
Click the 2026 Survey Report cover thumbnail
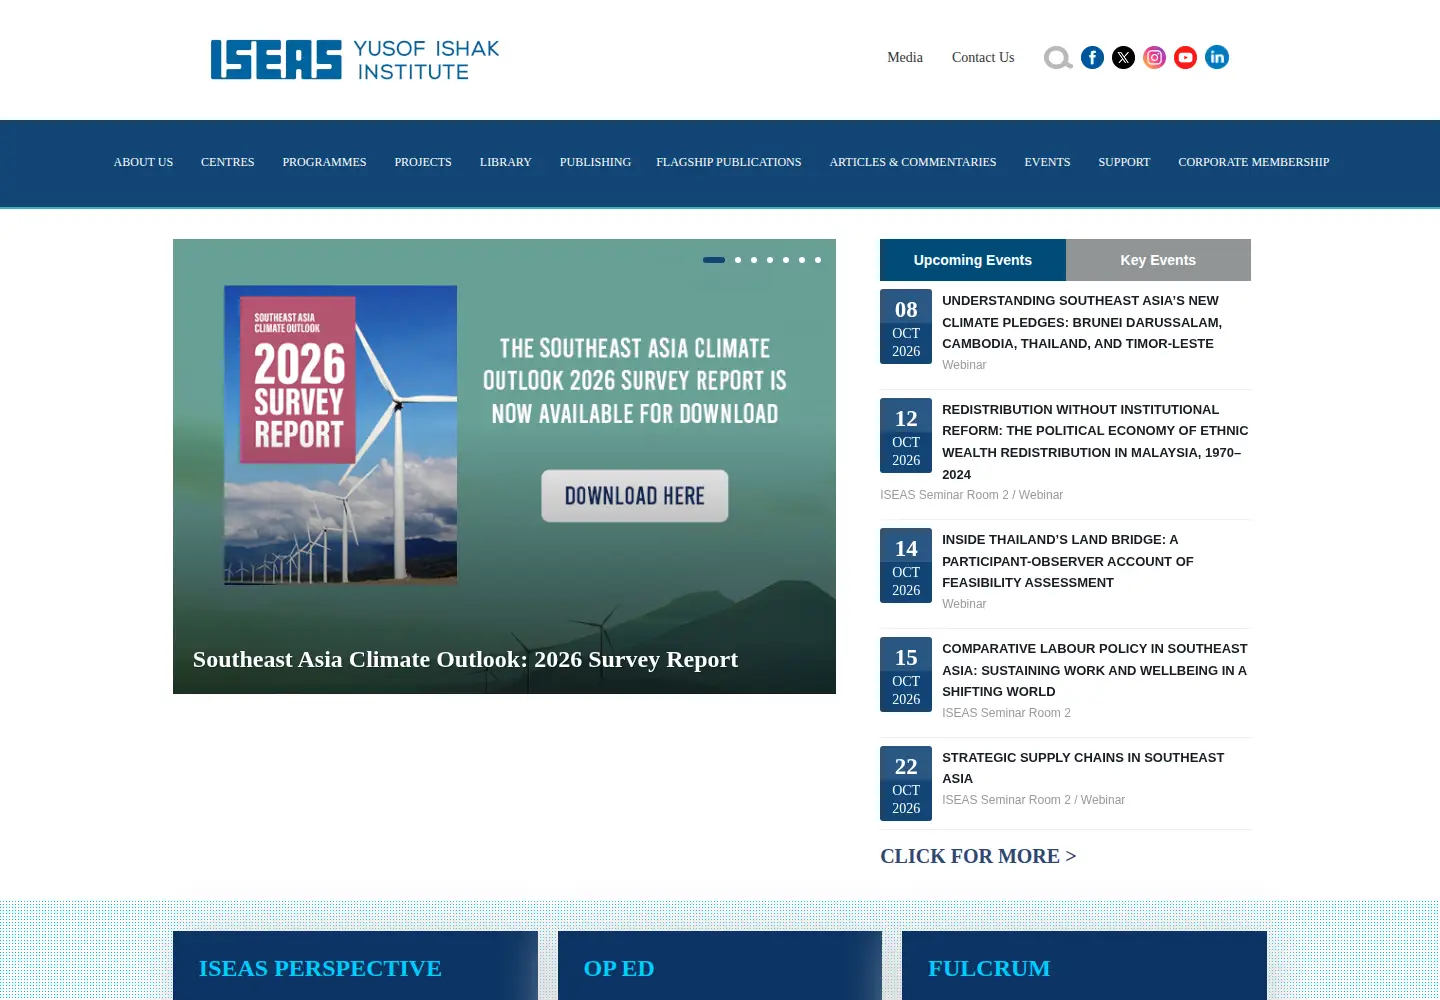click(340, 435)
